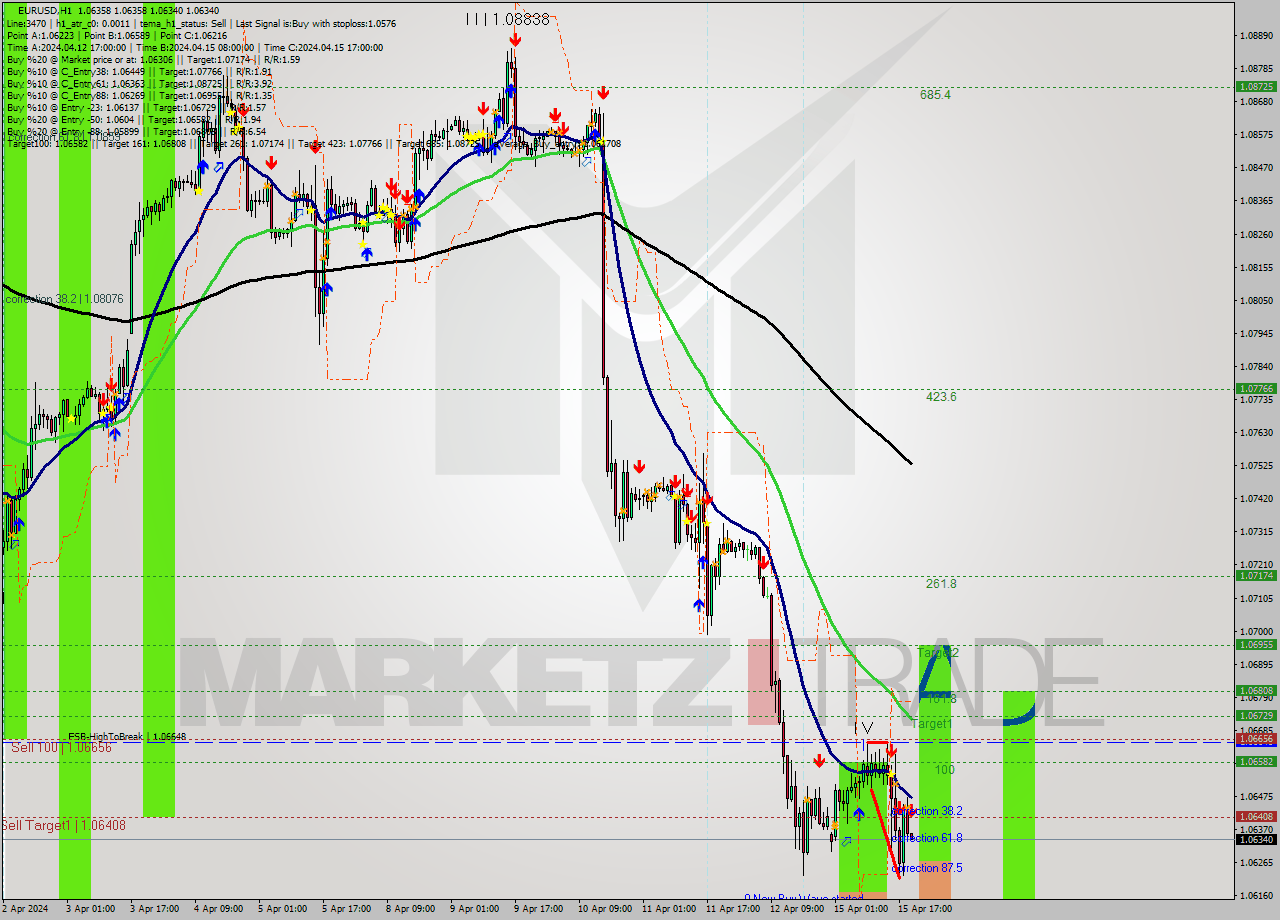This screenshot has width=1280, height=920.
Task: Click the '15 Apr 17:00' time label
Action: tap(925, 910)
